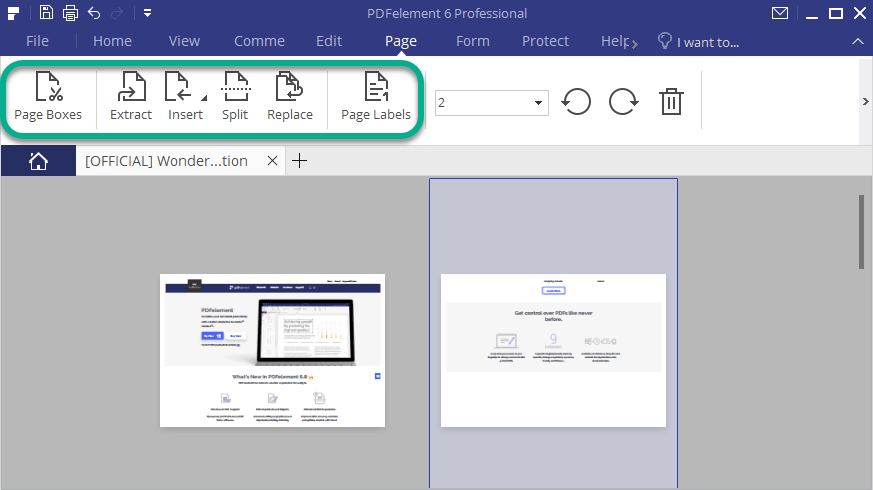Switch to the View tab
The image size is (873, 490).
pyautogui.click(x=184, y=41)
